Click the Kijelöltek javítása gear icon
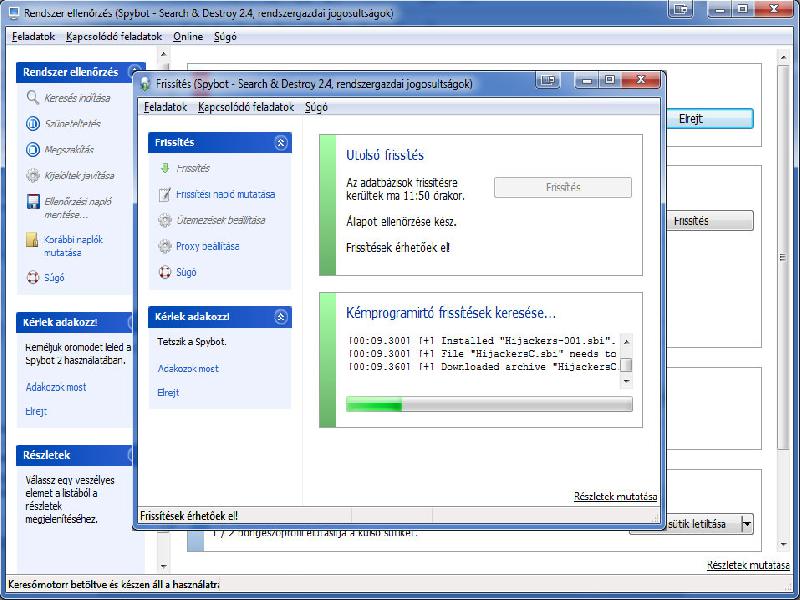 33,176
